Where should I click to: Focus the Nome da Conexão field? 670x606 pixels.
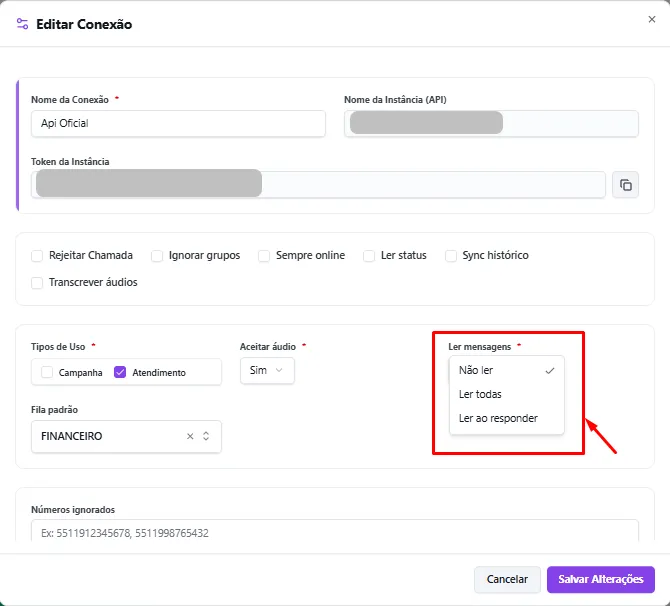click(178, 124)
